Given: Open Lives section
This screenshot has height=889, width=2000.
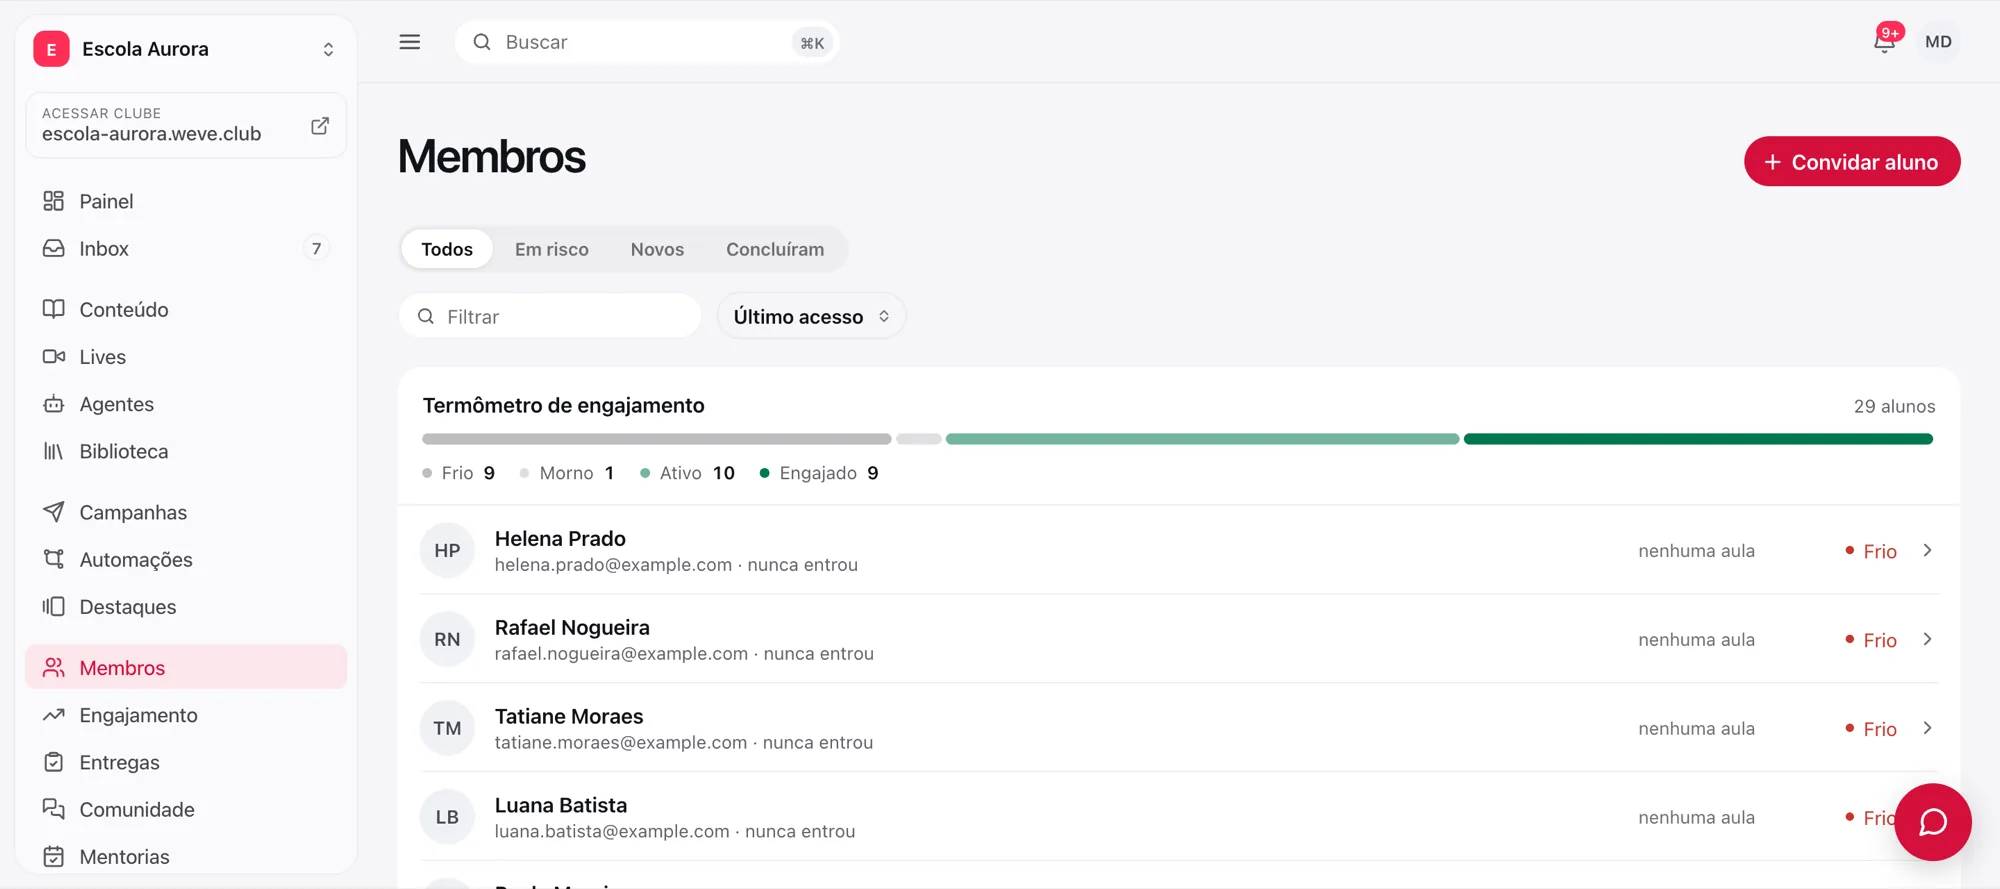Looking at the screenshot, I should click(186, 356).
